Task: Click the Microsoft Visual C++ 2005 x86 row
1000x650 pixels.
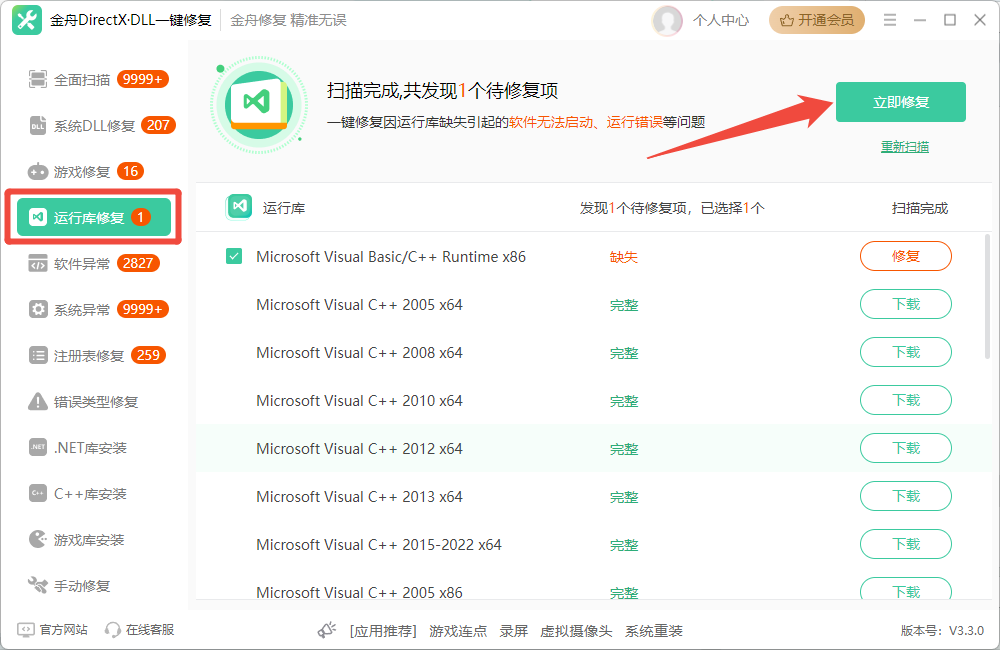Action: coord(592,588)
